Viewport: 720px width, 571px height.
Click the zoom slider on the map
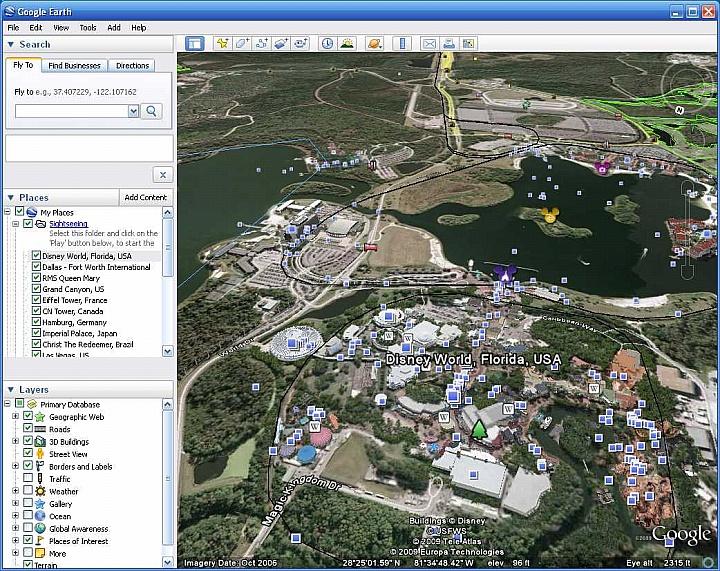(687, 230)
